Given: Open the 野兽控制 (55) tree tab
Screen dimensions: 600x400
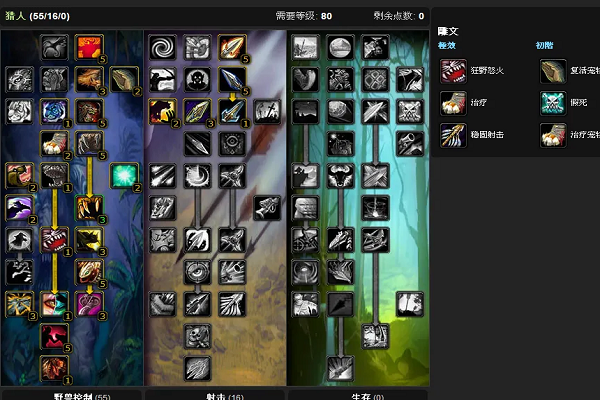Looking at the screenshot, I should (x=72, y=395).
